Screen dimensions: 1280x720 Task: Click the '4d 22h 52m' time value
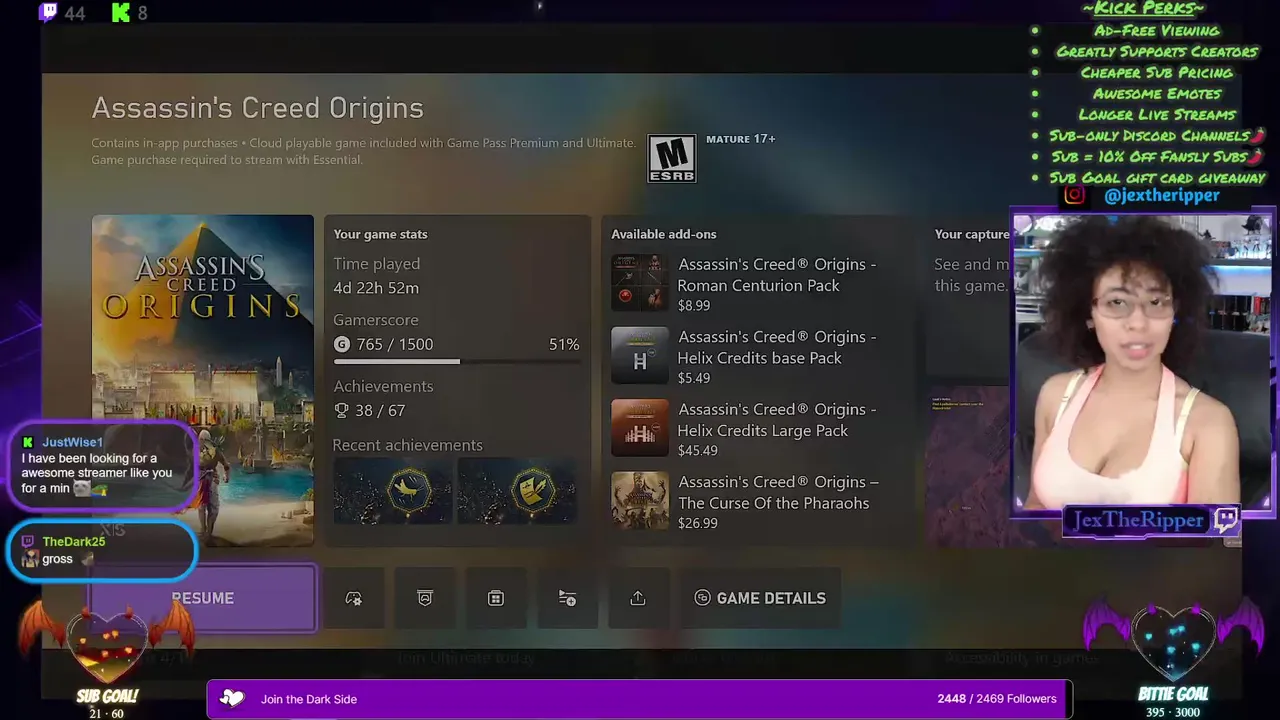[376, 288]
